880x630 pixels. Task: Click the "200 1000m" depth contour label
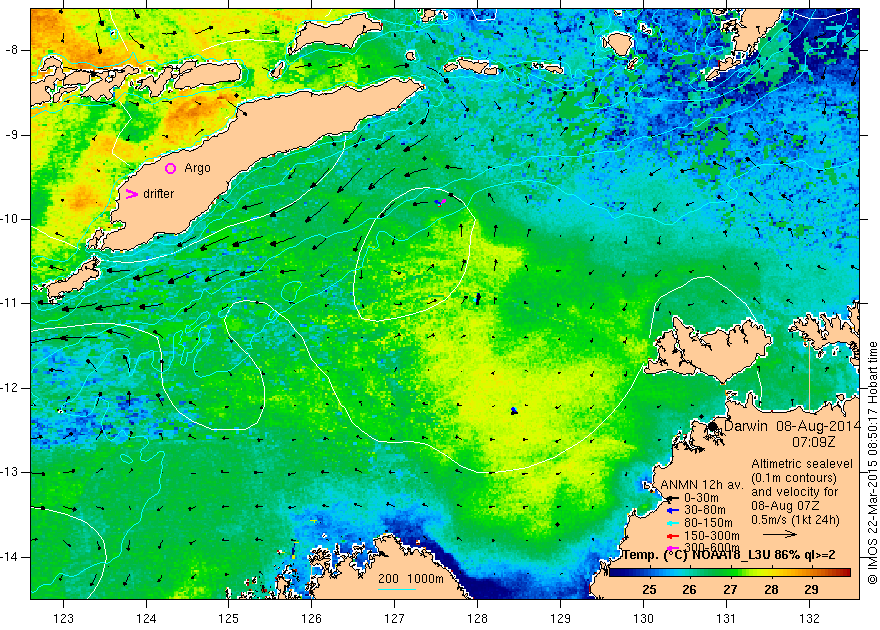point(411,579)
